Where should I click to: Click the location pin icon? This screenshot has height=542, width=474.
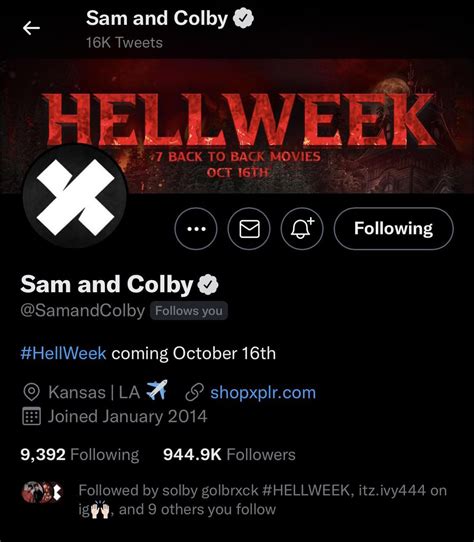point(31,393)
